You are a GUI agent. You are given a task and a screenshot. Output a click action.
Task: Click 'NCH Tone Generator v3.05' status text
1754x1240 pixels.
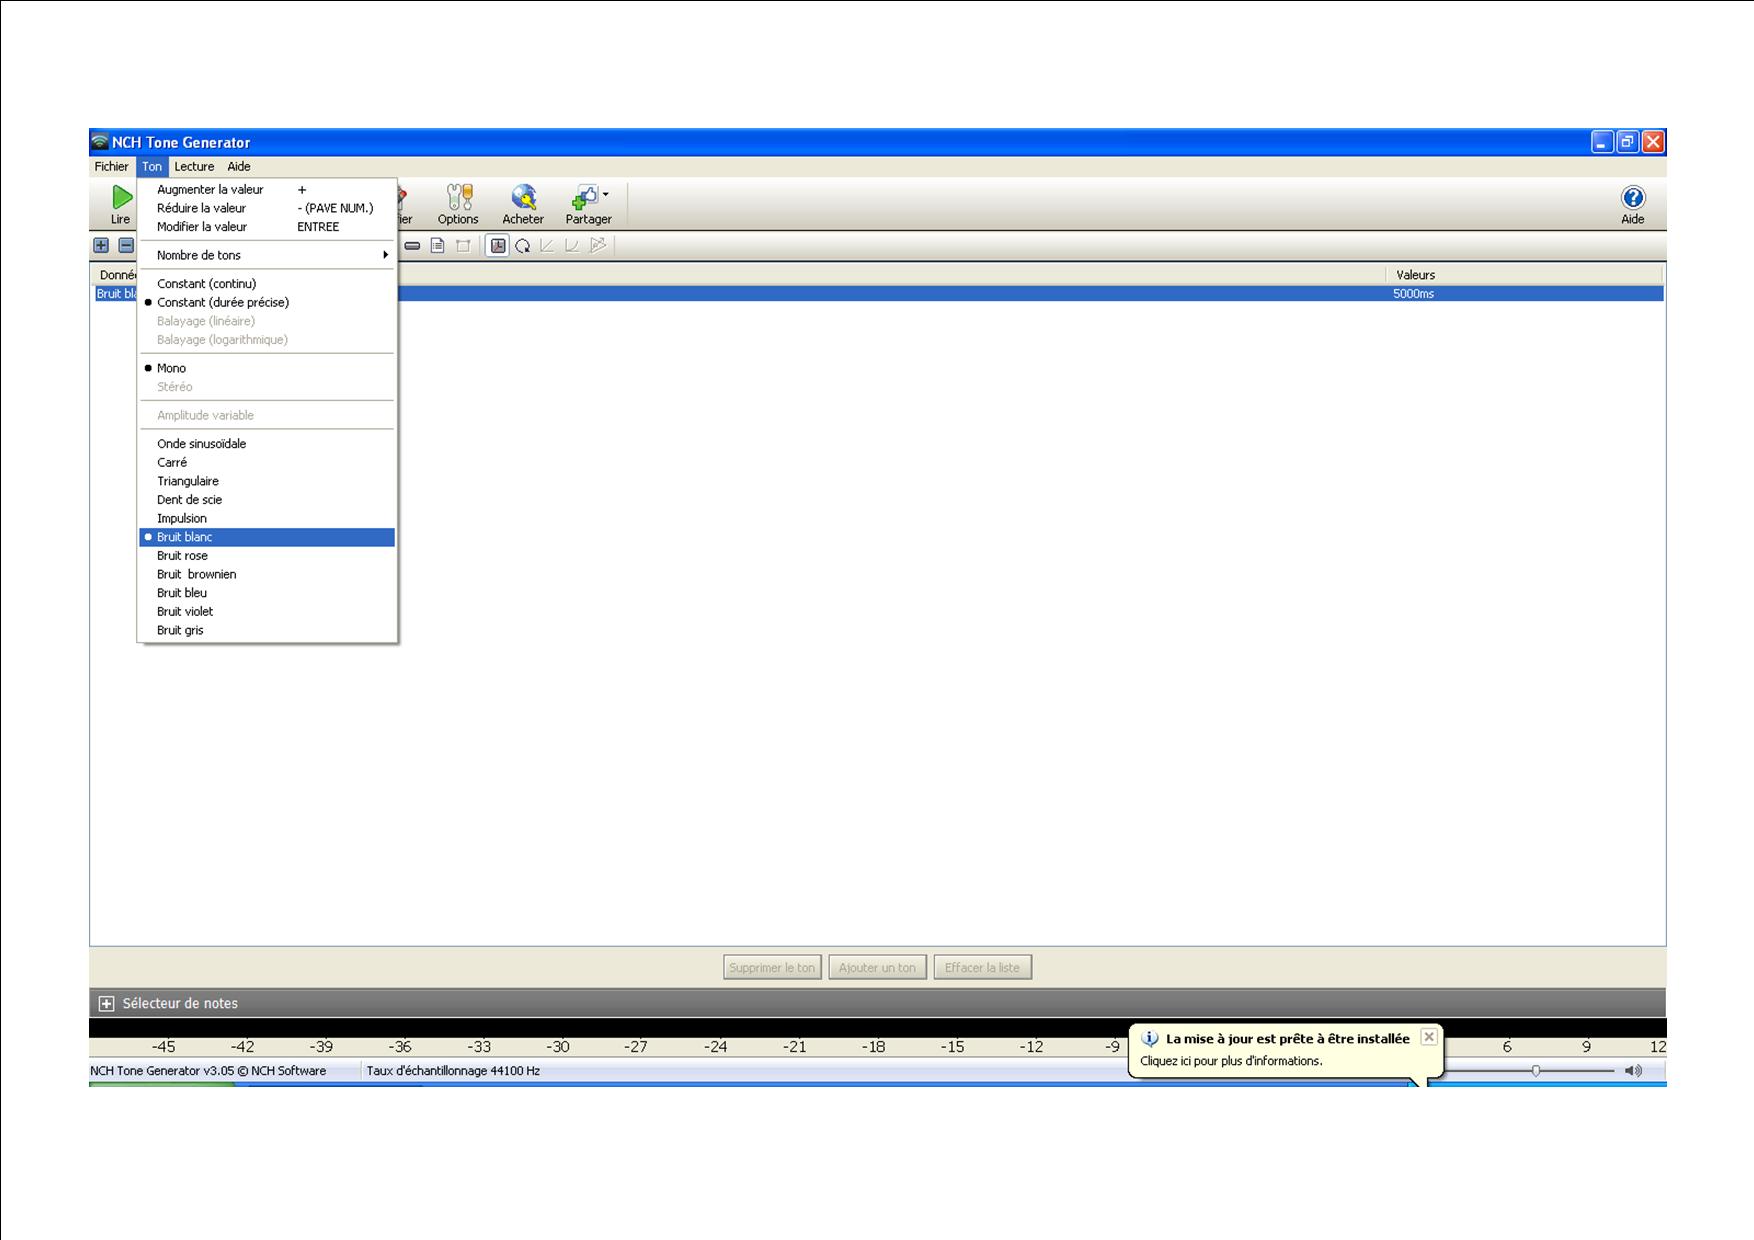click(x=208, y=1071)
